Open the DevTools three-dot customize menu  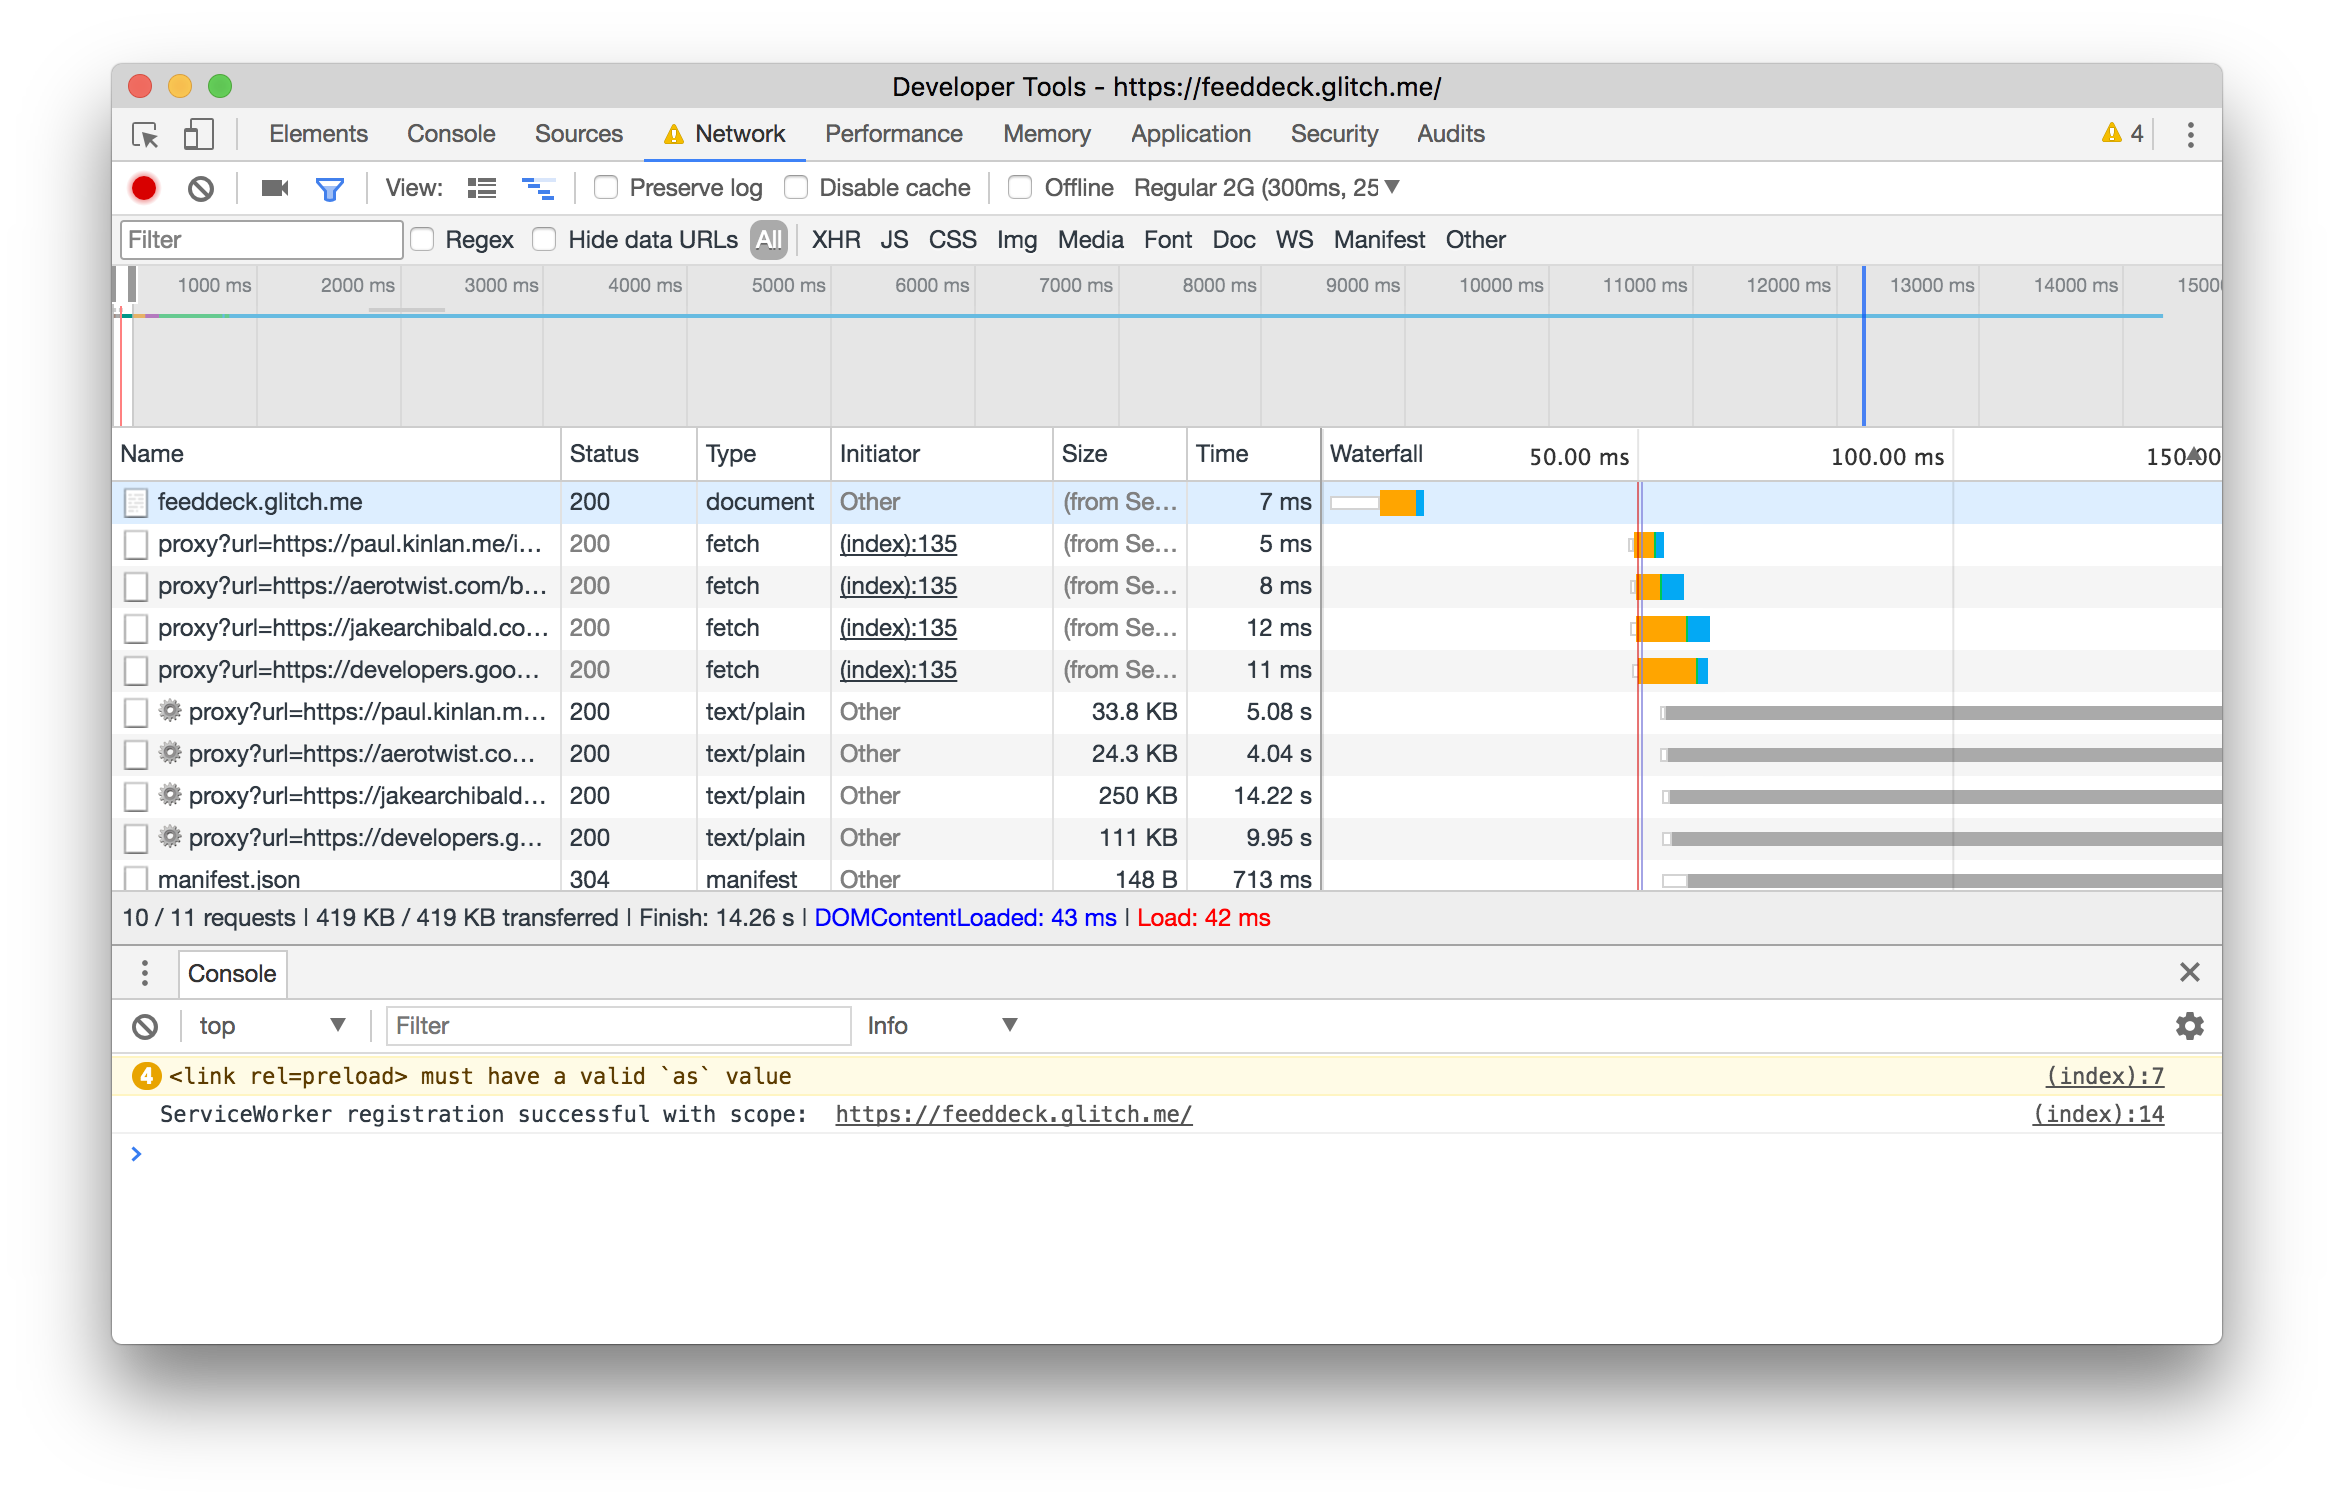pyautogui.click(x=2190, y=134)
